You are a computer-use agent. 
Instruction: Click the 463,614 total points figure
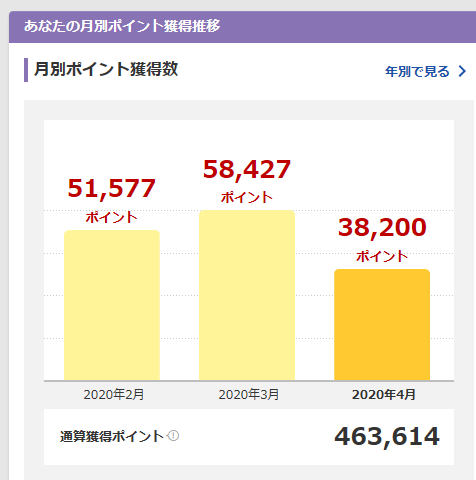pos(387,436)
